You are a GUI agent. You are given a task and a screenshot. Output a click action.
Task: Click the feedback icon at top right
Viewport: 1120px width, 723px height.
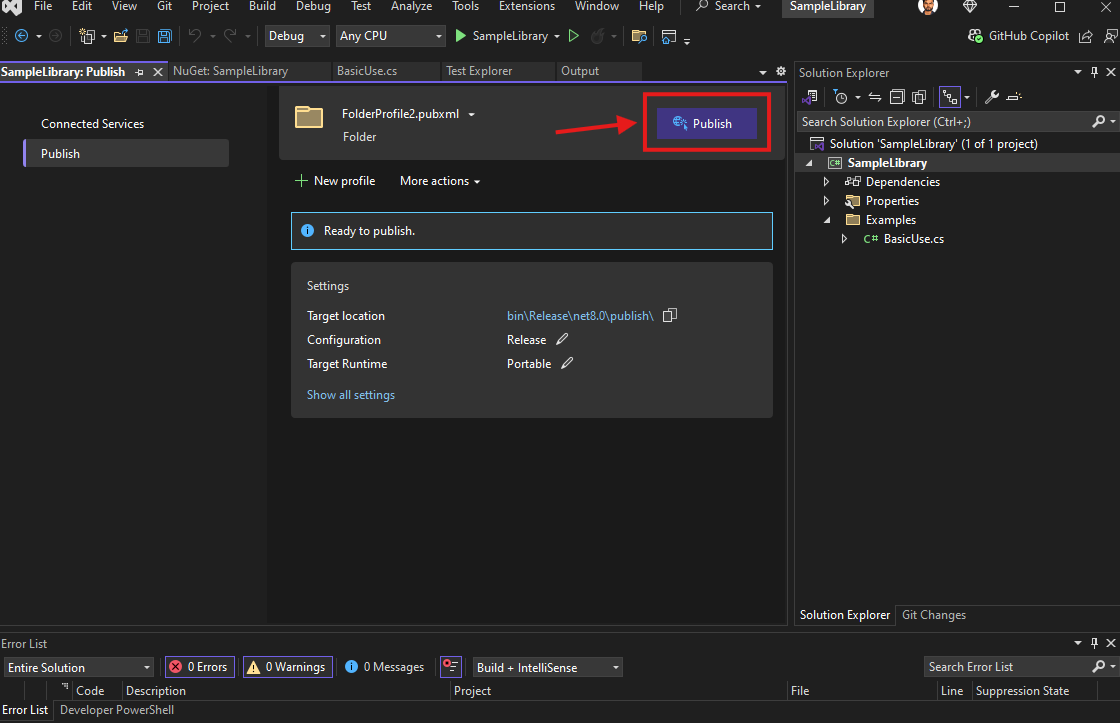(x=1111, y=36)
